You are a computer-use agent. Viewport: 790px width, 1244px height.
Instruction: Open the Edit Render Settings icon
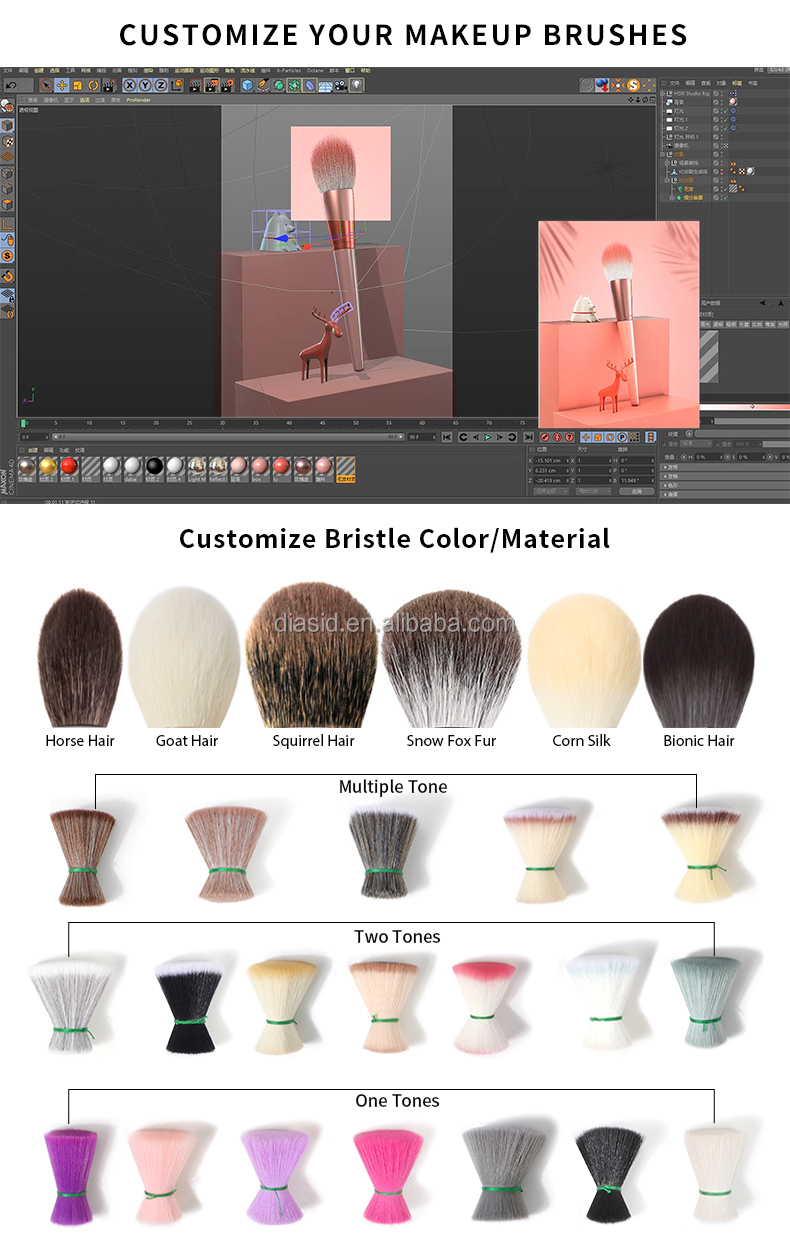coord(227,85)
